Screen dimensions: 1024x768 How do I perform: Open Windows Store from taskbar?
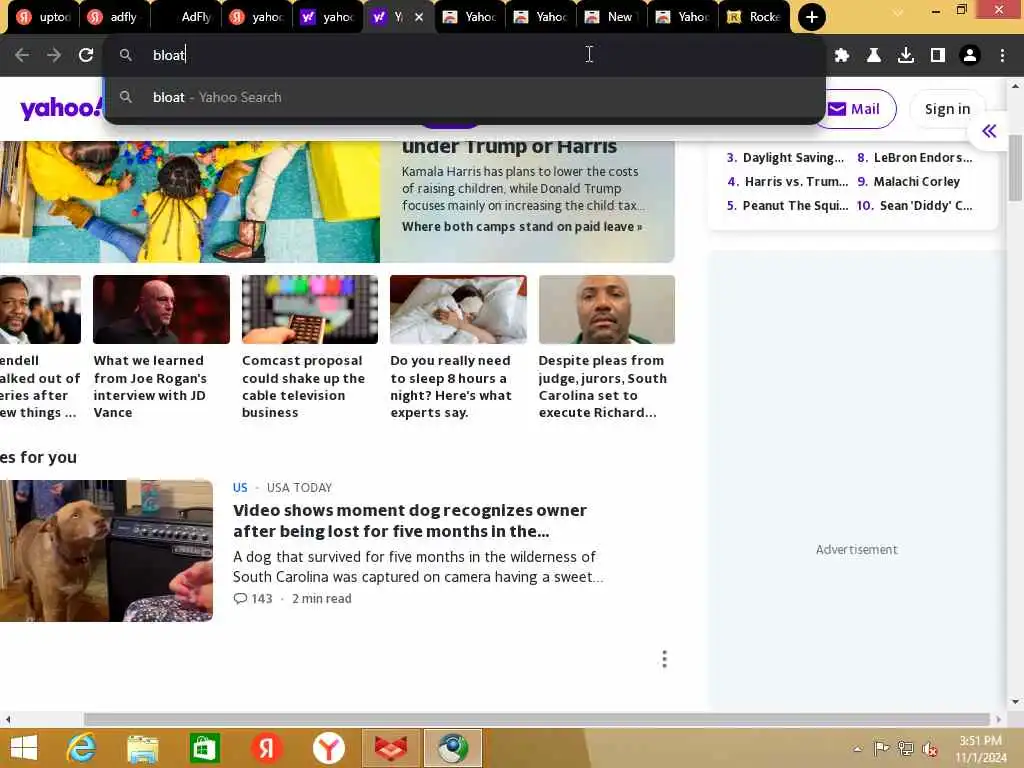[204, 748]
